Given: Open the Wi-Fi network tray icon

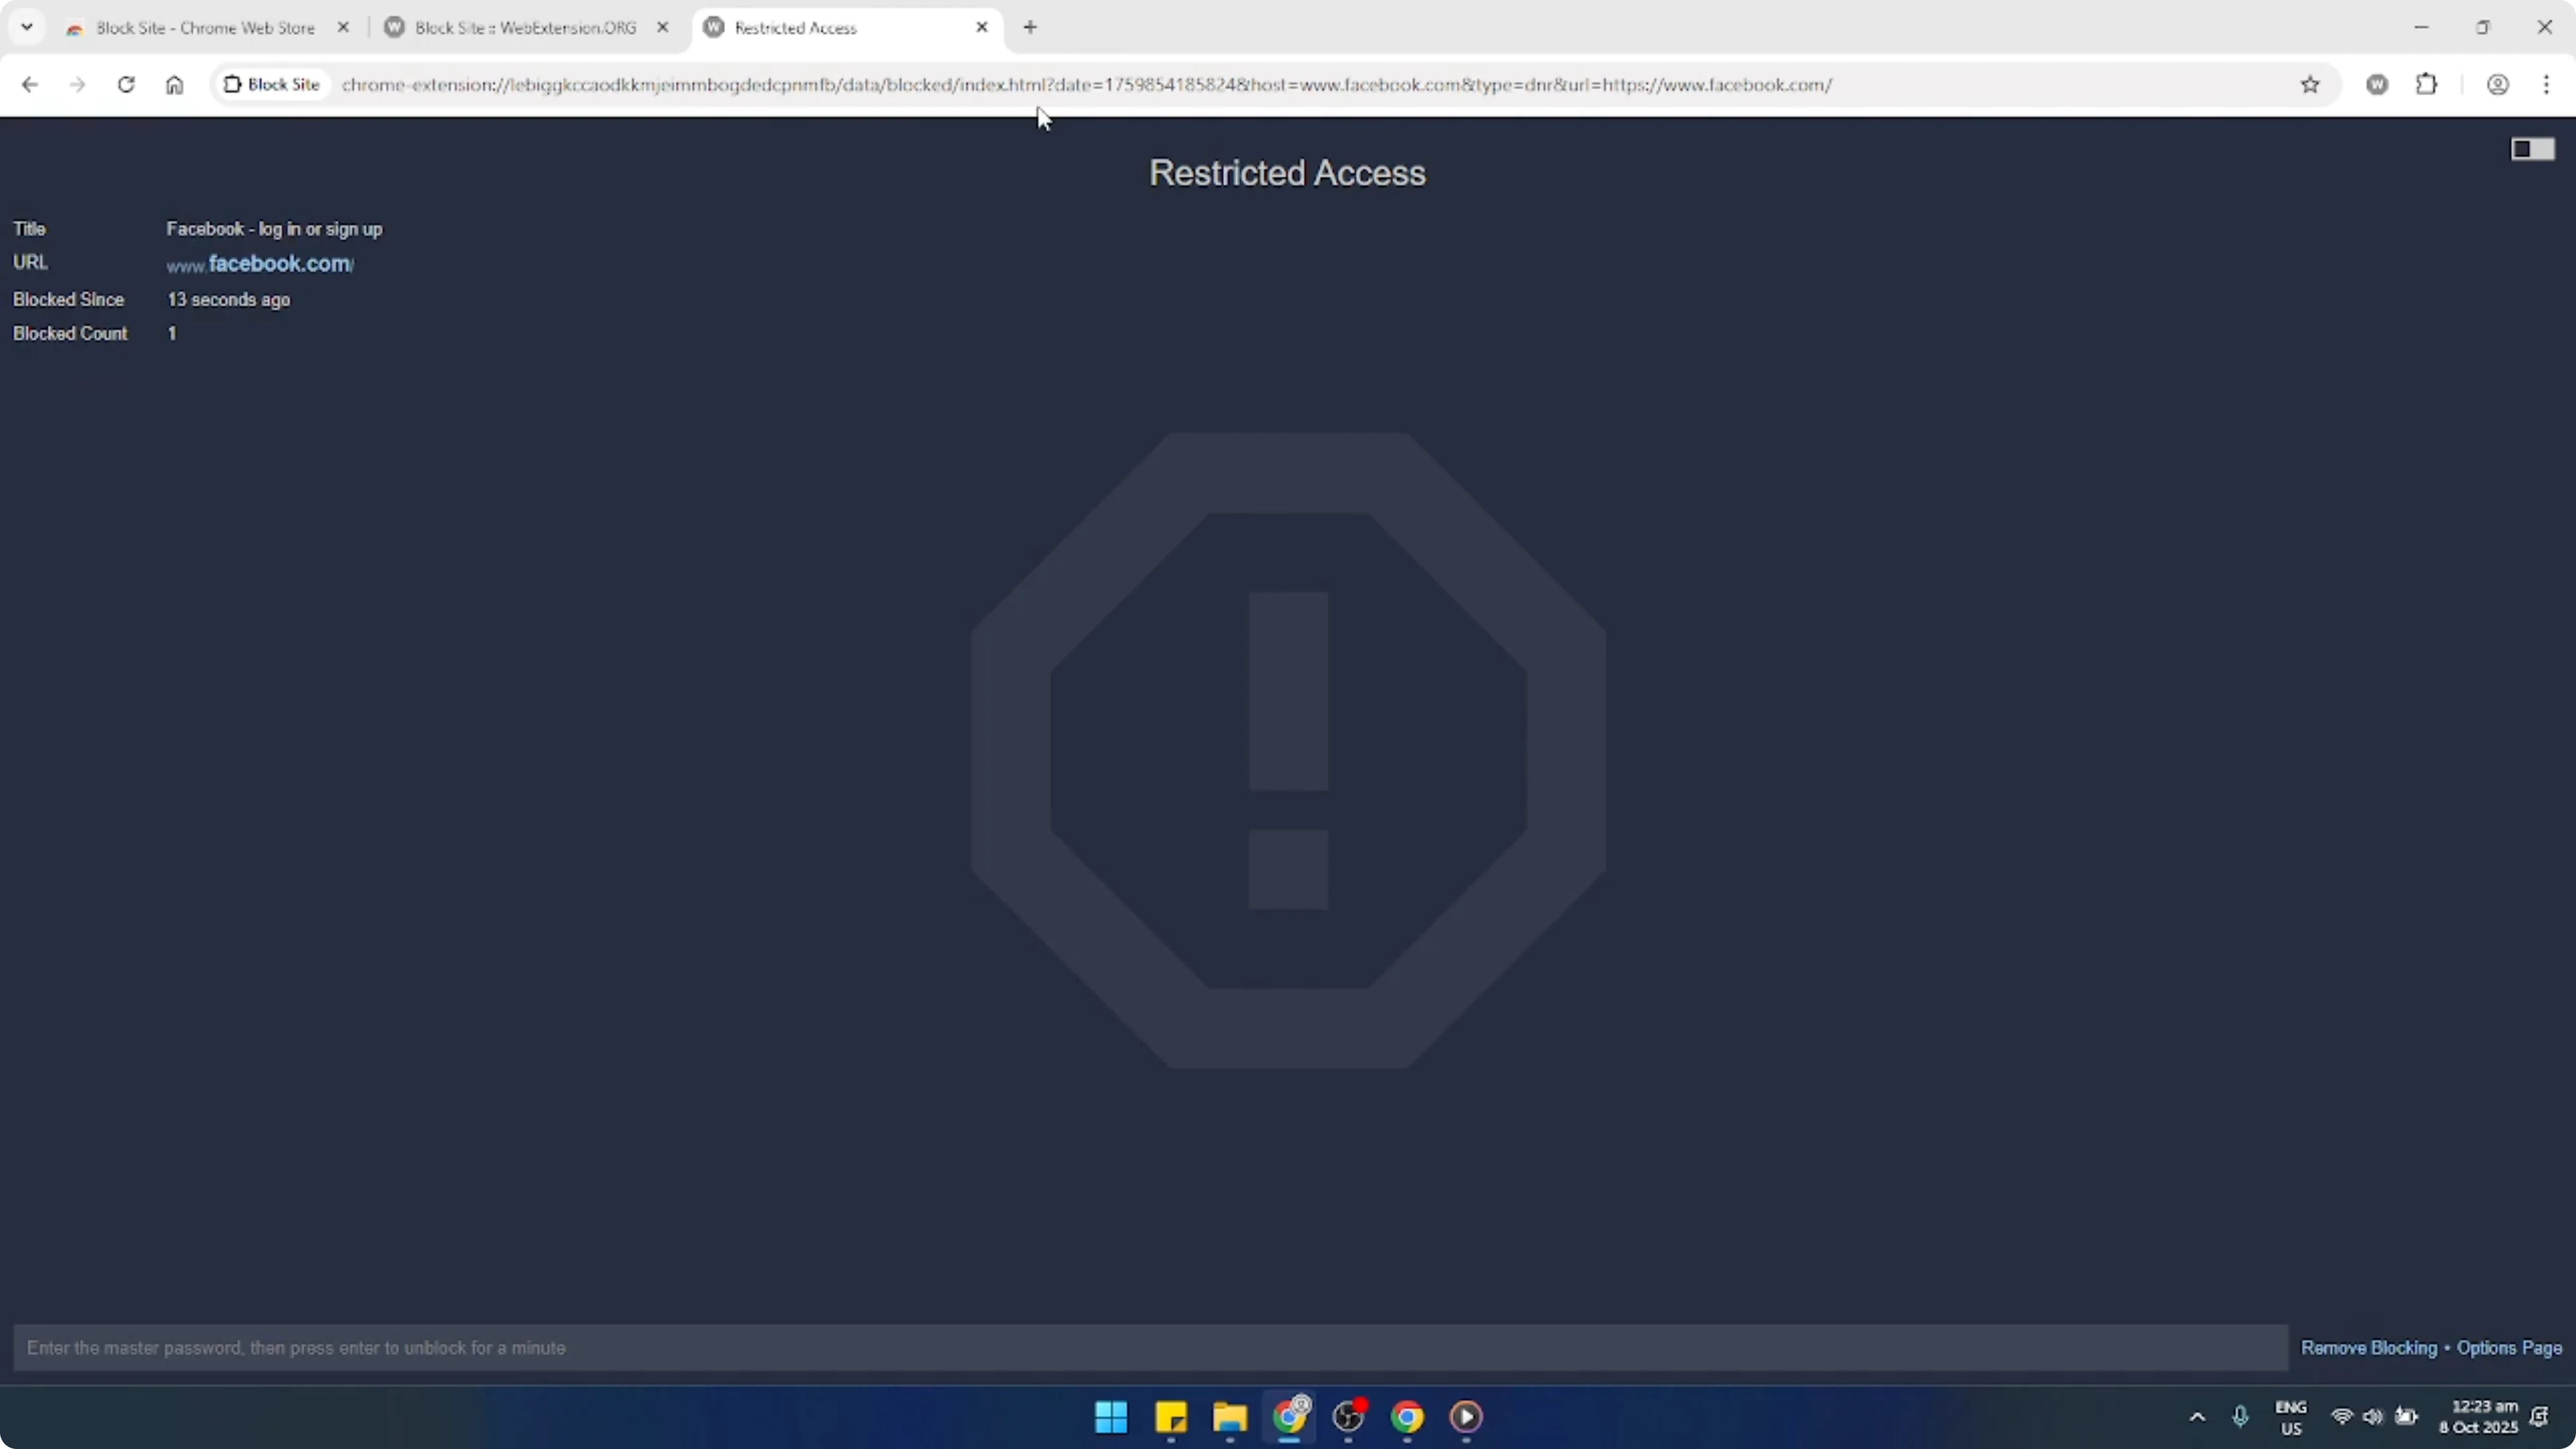Looking at the screenshot, I should click(x=2342, y=1417).
